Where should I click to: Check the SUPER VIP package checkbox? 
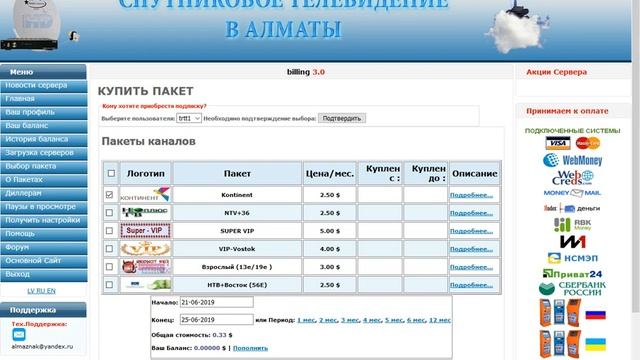click(109, 231)
